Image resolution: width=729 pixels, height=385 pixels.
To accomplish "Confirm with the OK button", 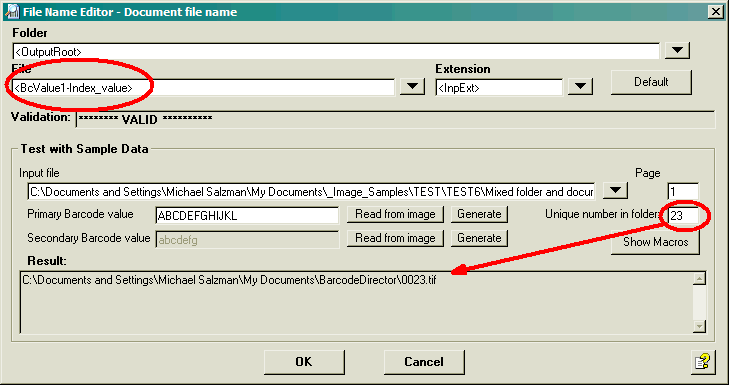I will pos(304,362).
